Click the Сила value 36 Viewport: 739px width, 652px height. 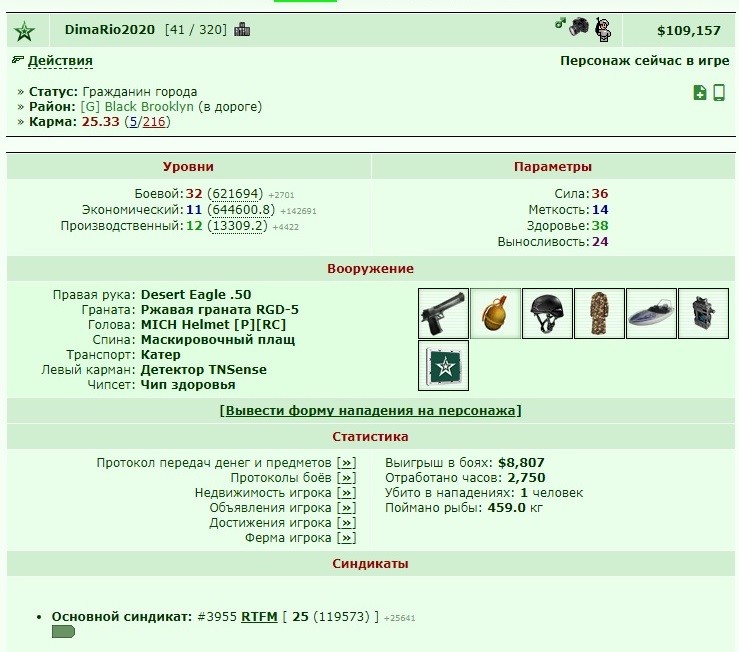coord(599,194)
